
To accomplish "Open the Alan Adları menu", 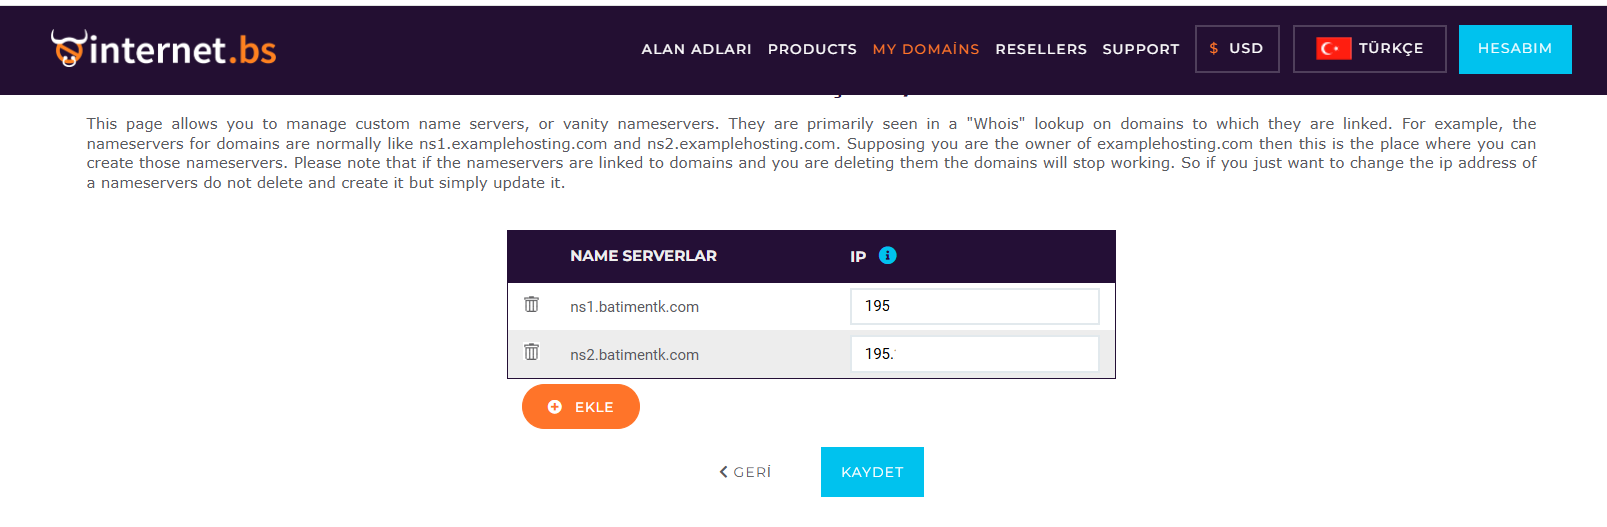I will (697, 49).
